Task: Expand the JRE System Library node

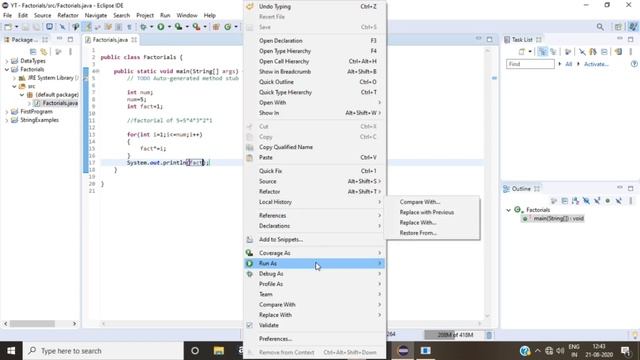Action: point(14,78)
